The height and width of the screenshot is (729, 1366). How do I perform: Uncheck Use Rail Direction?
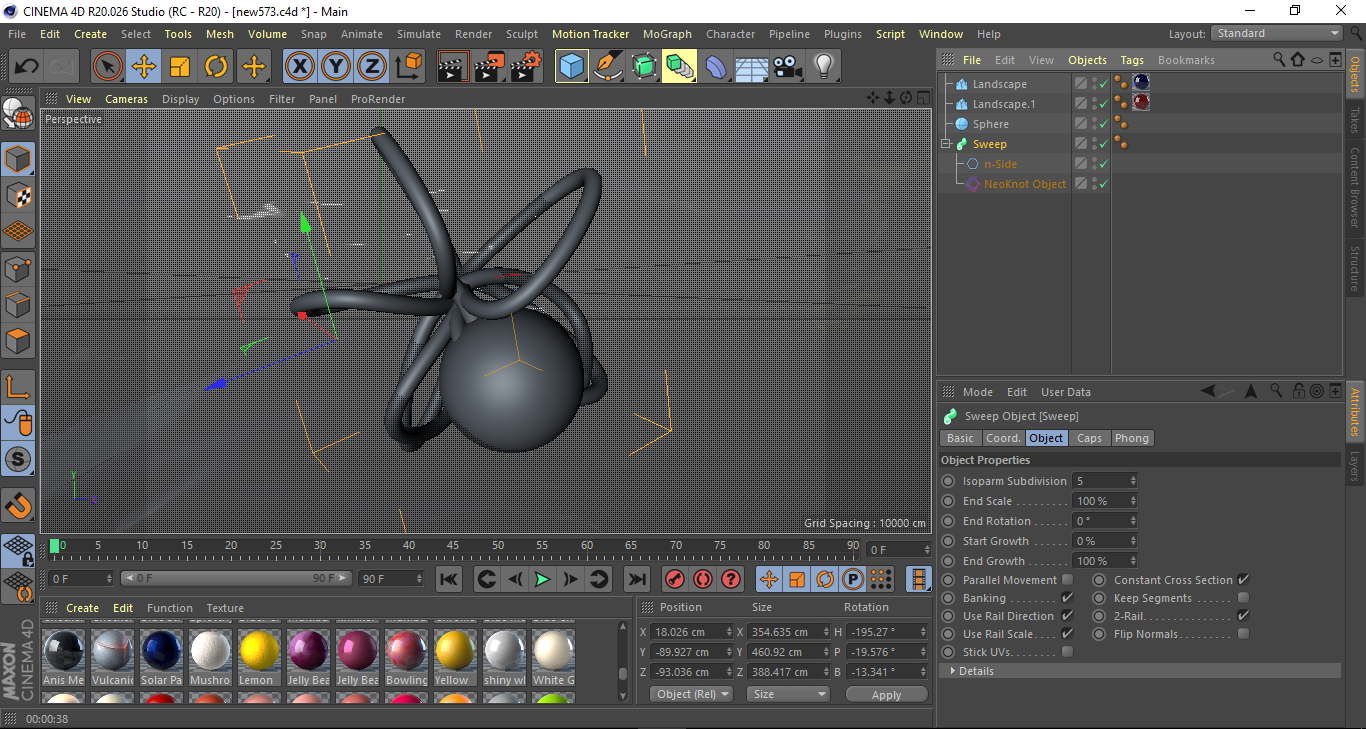tap(1067, 616)
